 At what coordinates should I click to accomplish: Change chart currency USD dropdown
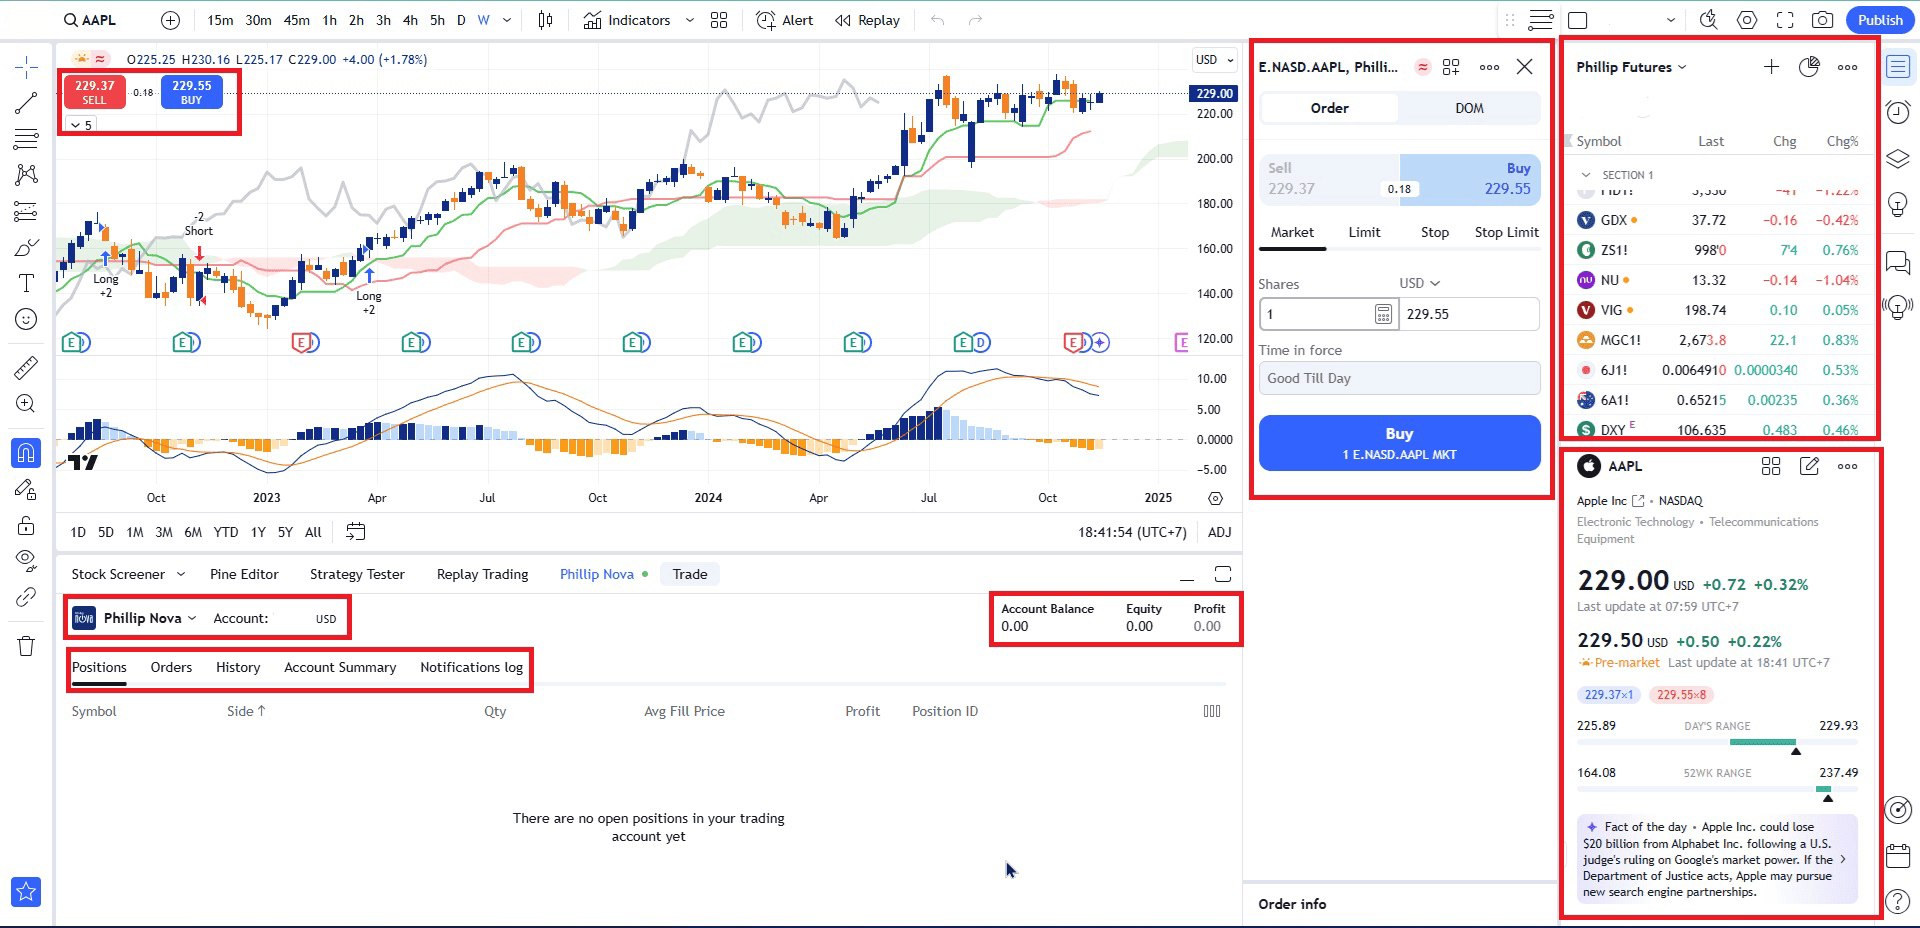pos(1215,60)
